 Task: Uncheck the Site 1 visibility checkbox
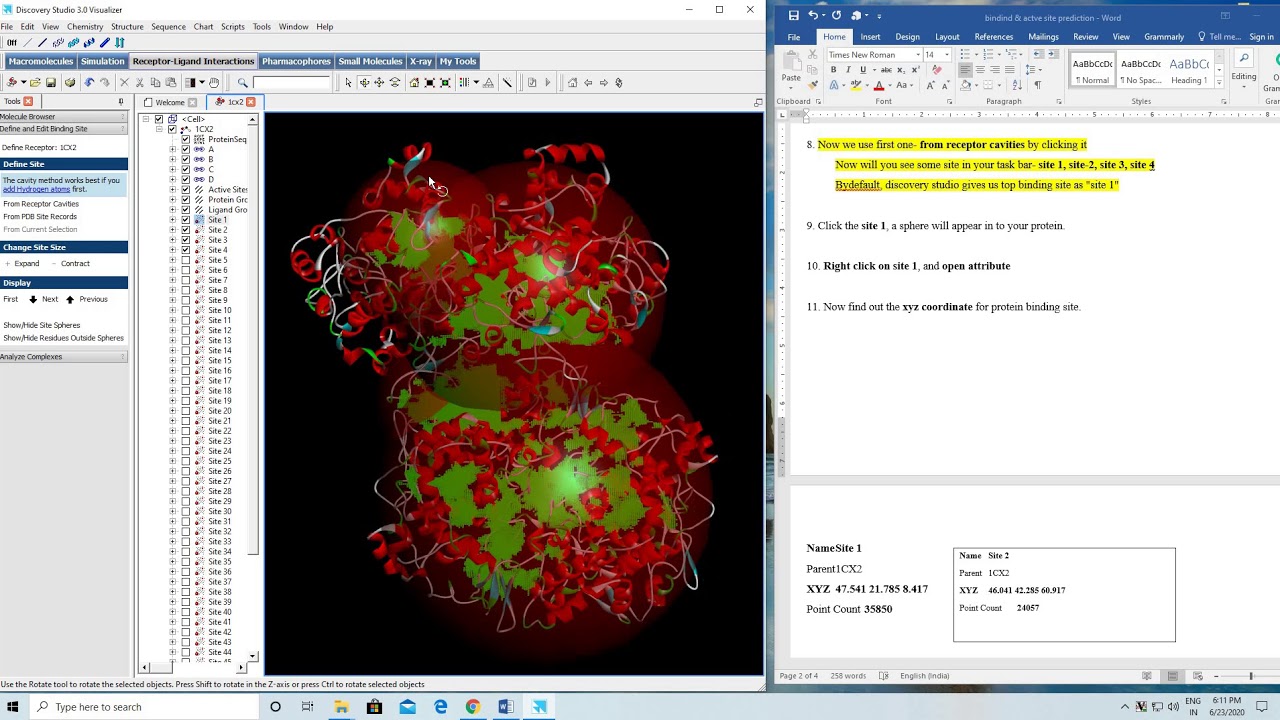tap(185, 220)
